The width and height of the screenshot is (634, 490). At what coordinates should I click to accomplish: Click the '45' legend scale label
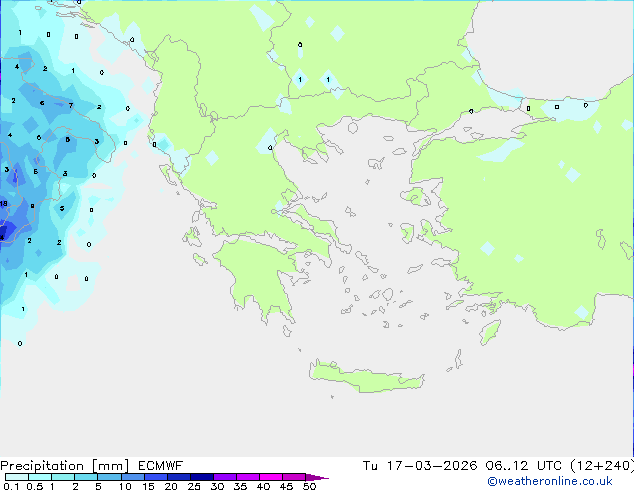tap(286, 486)
